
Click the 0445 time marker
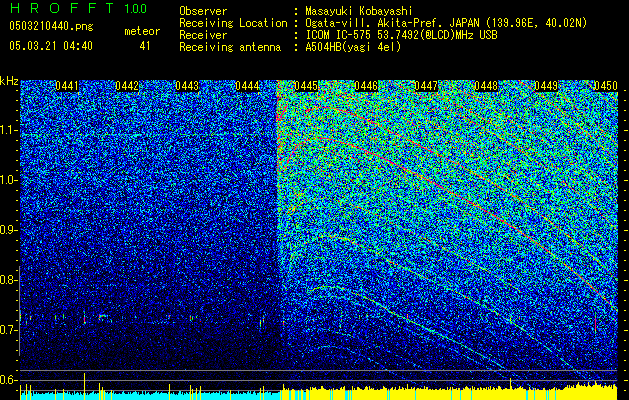coord(306,86)
